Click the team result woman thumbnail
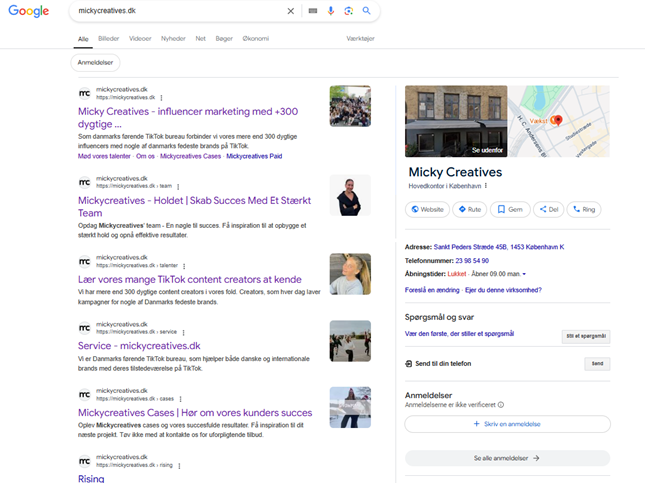 (x=350, y=195)
